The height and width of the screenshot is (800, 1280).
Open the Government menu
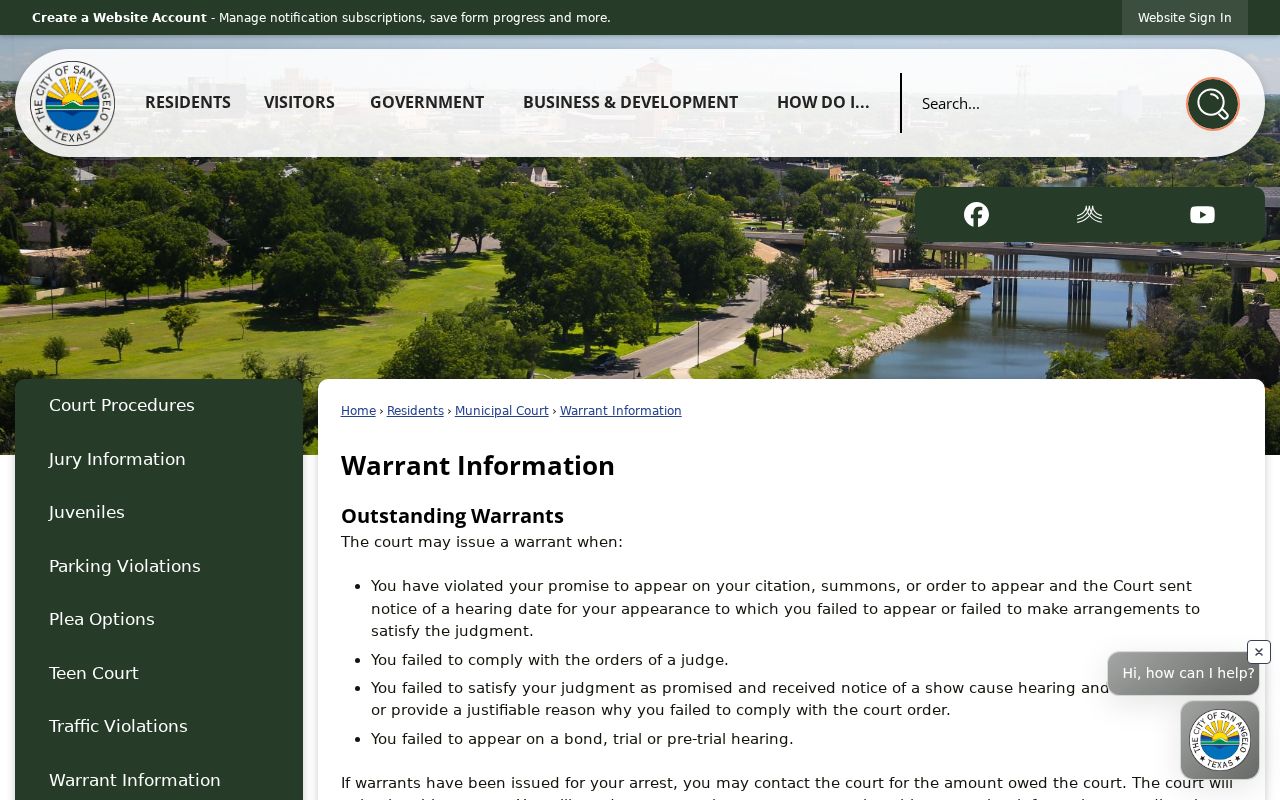tap(427, 102)
